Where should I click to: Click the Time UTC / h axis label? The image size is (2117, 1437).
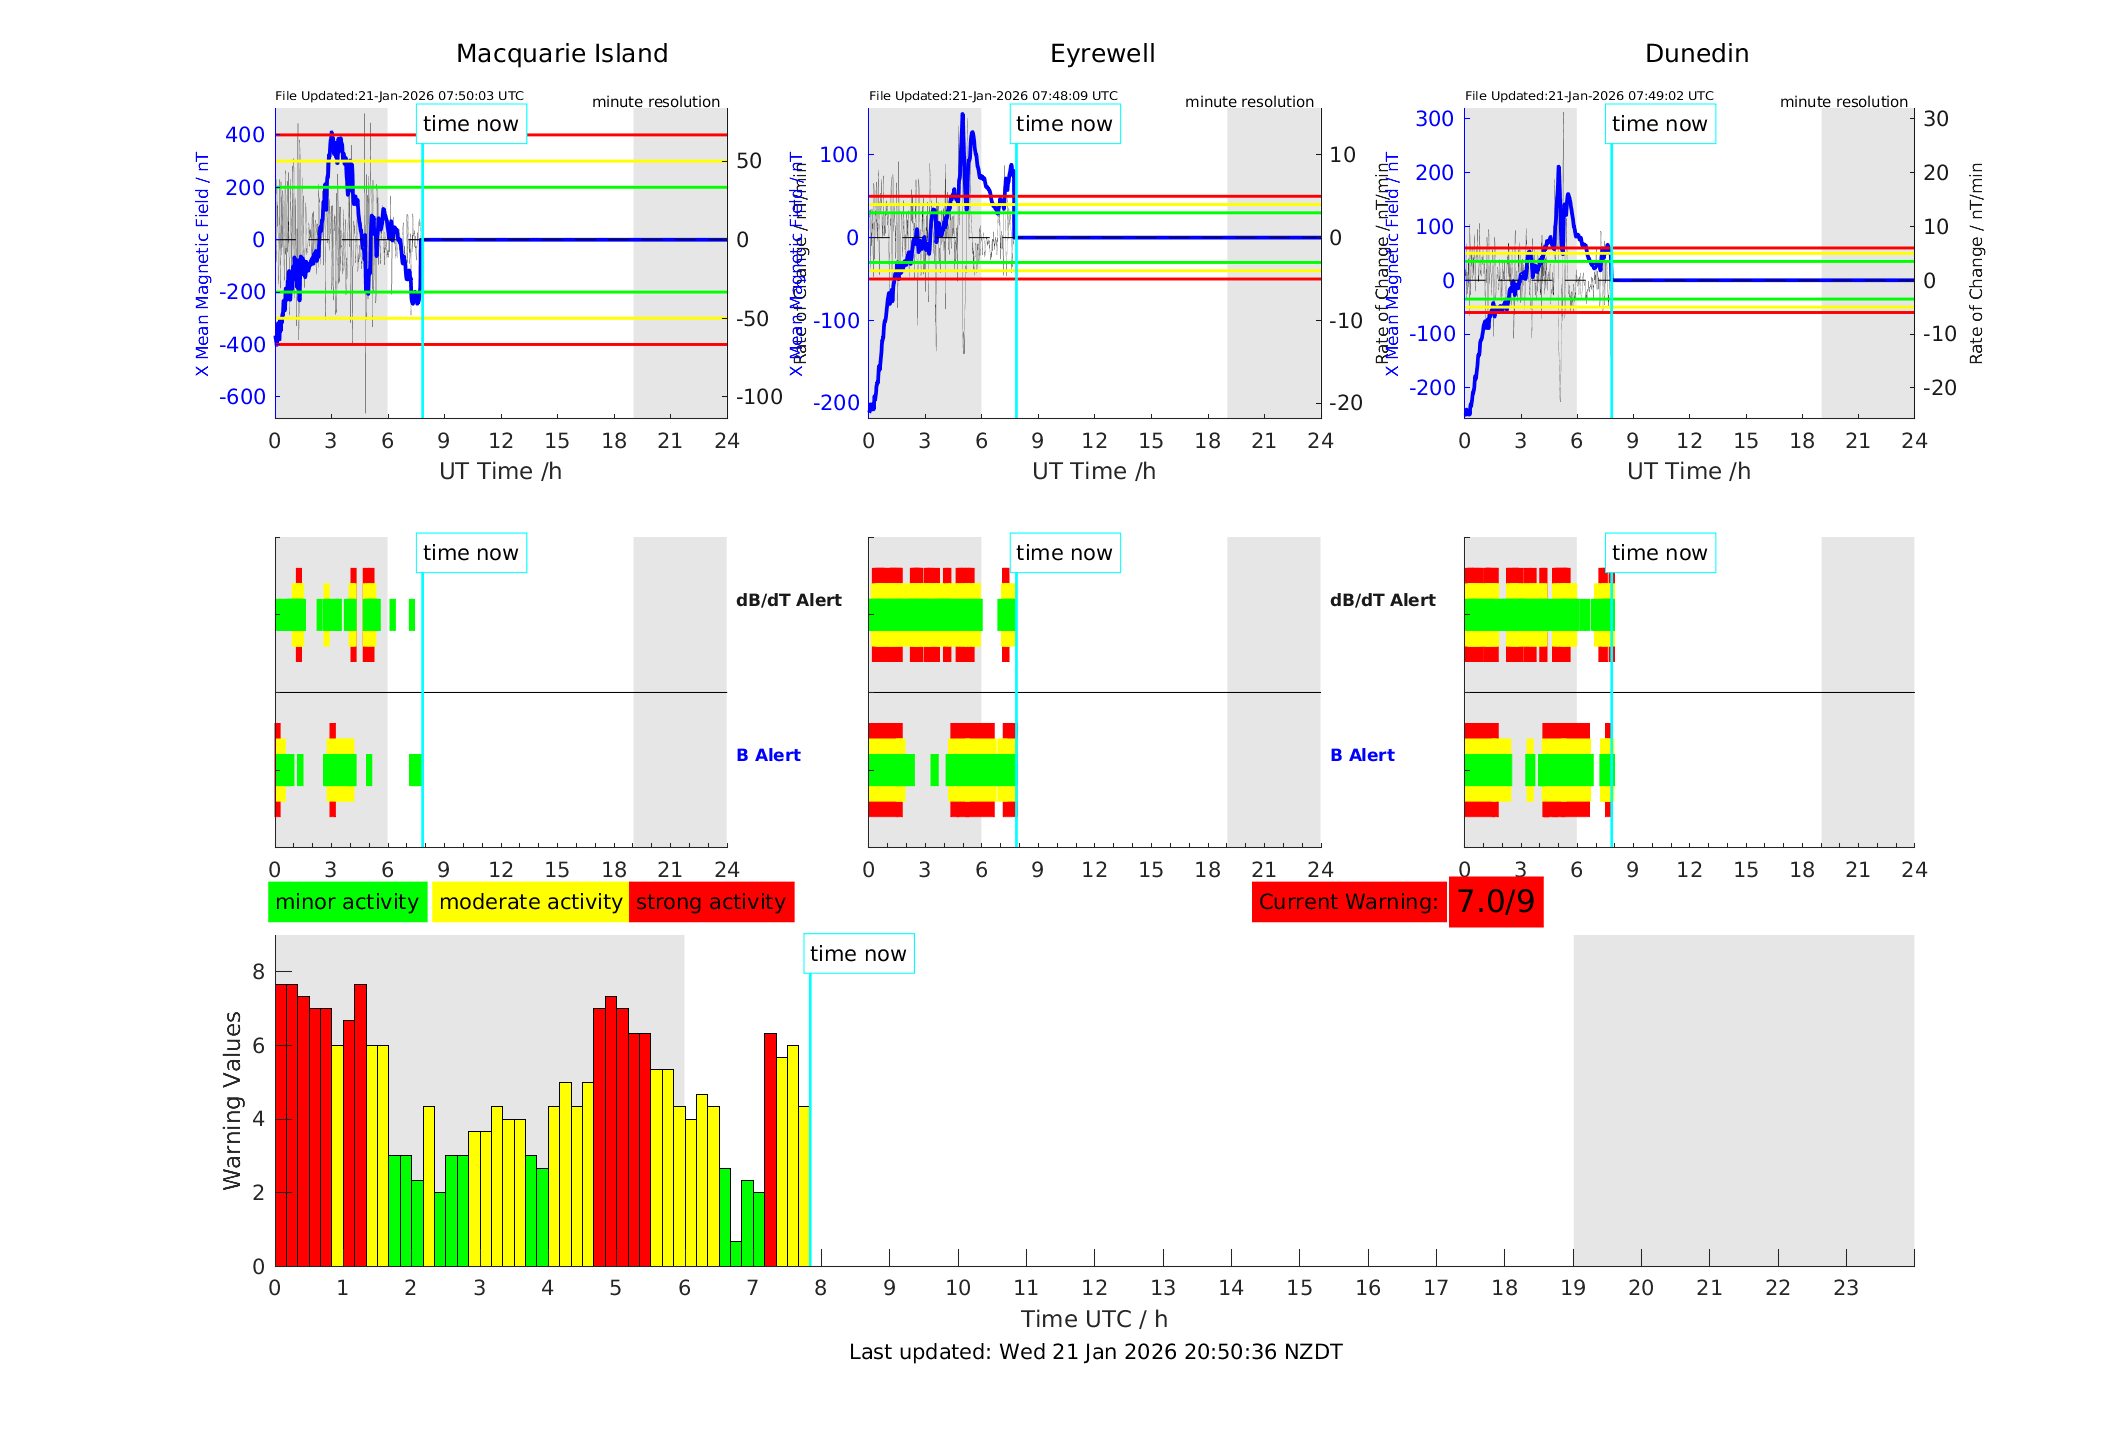click(x=1094, y=1319)
